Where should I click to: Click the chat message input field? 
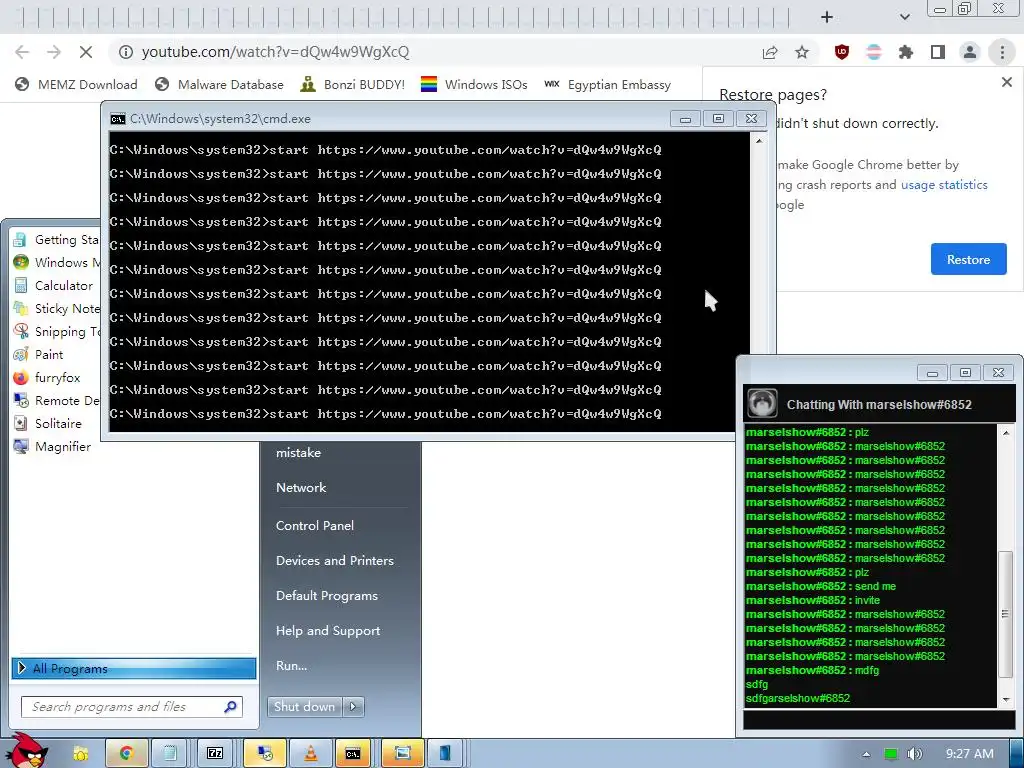click(x=879, y=720)
